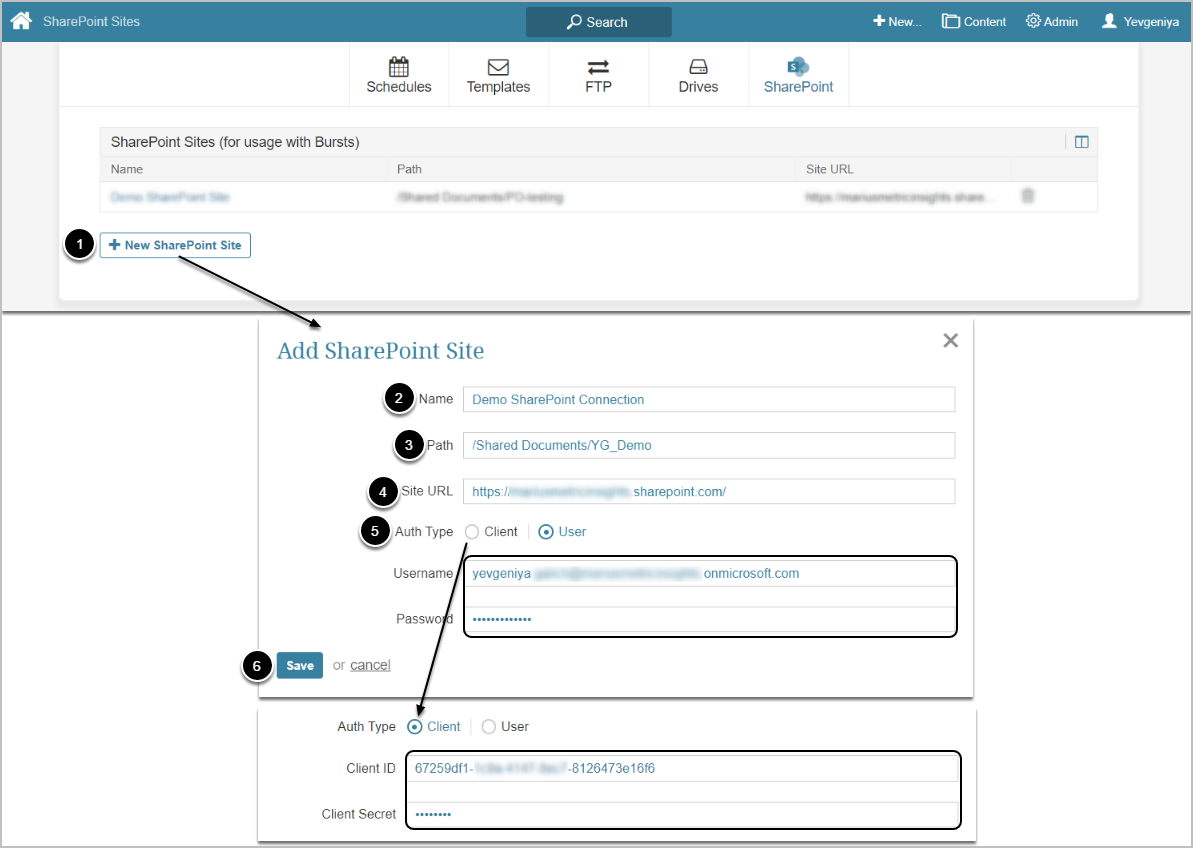1193x848 pixels.
Task: Click the Path column header
Action: click(409, 169)
